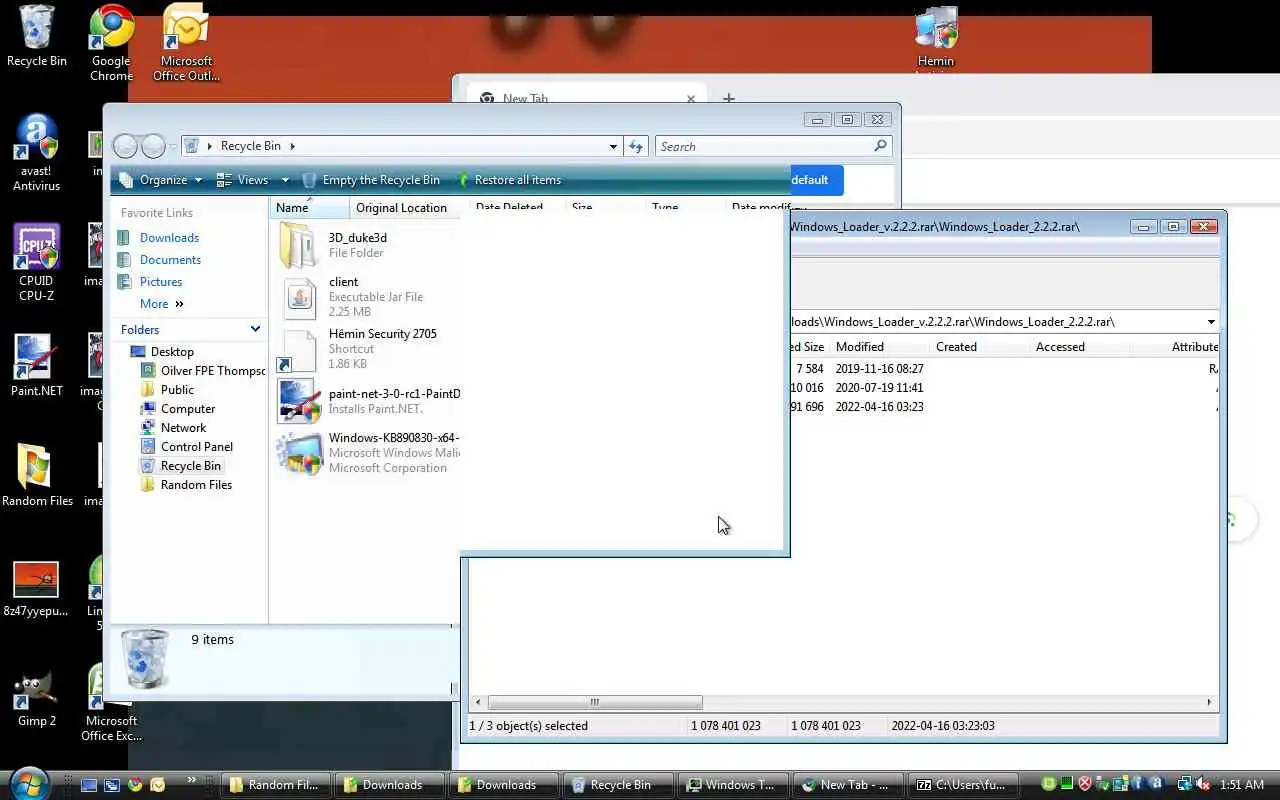Image resolution: width=1280 pixels, height=800 pixels.
Task: Select Control Panel in the Folders tree
Action: pos(196,447)
